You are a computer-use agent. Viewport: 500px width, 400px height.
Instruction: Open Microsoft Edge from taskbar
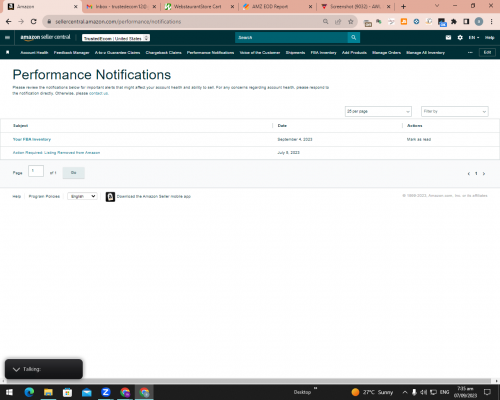[x=29, y=392]
